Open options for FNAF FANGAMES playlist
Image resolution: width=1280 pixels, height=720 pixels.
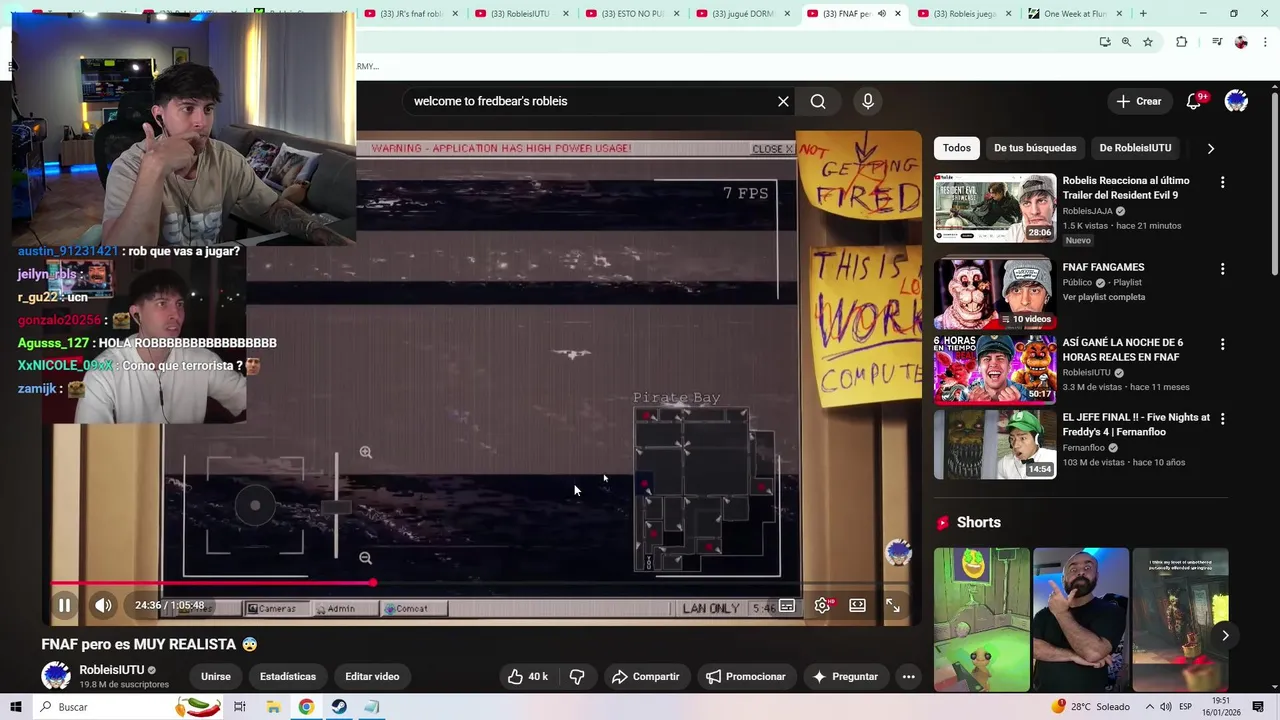[1222, 269]
